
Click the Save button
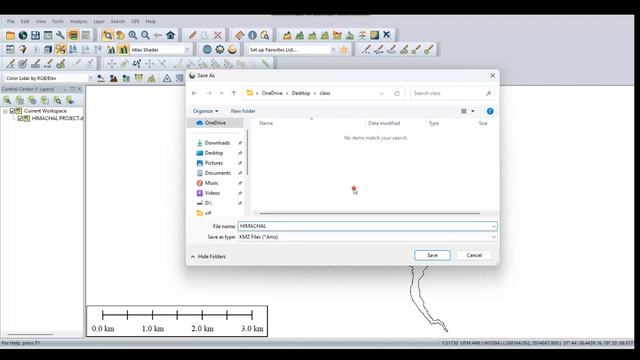[432, 255]
